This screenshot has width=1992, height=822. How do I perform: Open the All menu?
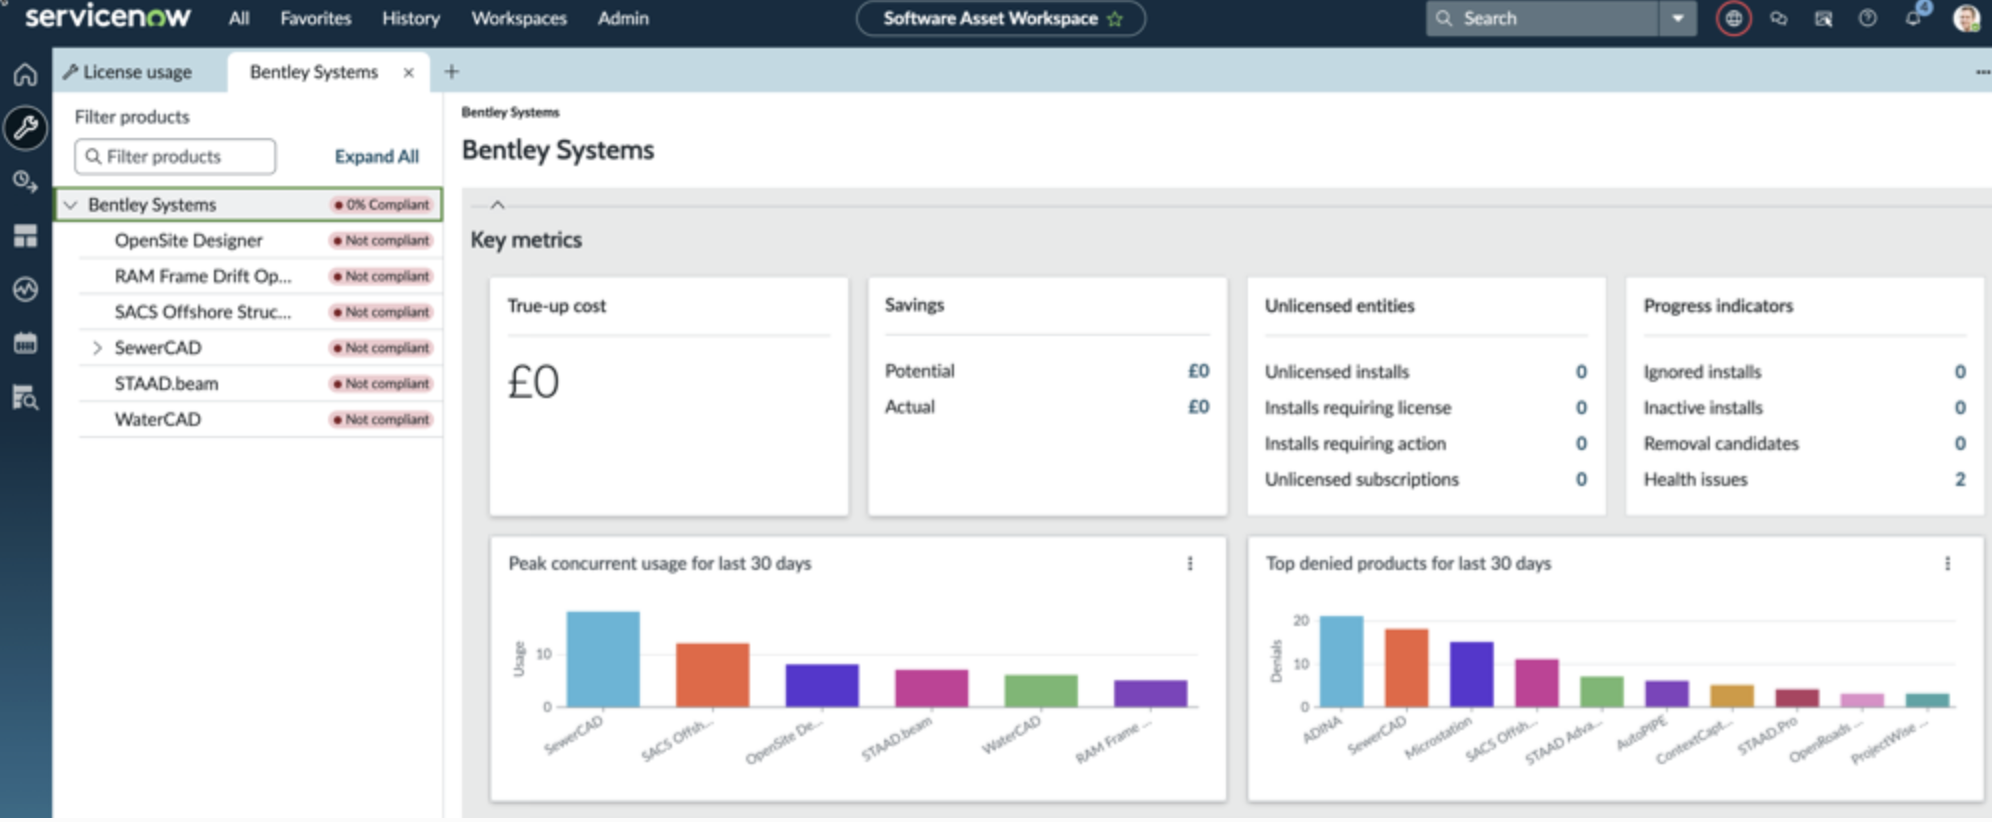click(239, 18)
